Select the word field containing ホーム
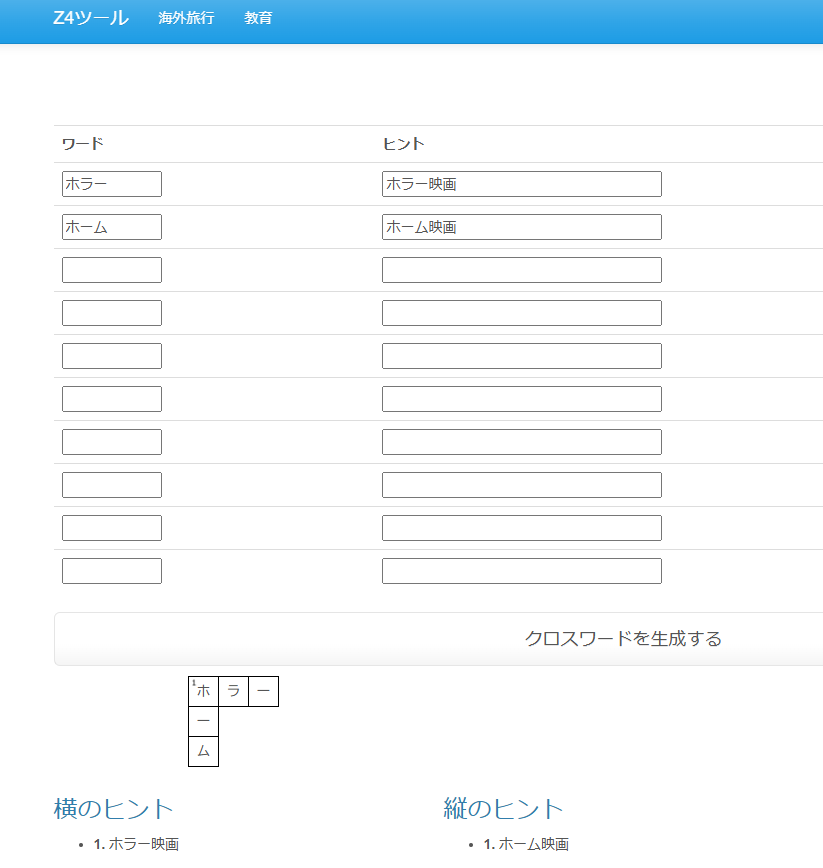The width and height of the screenshot is (823, 868). [111, 226]
